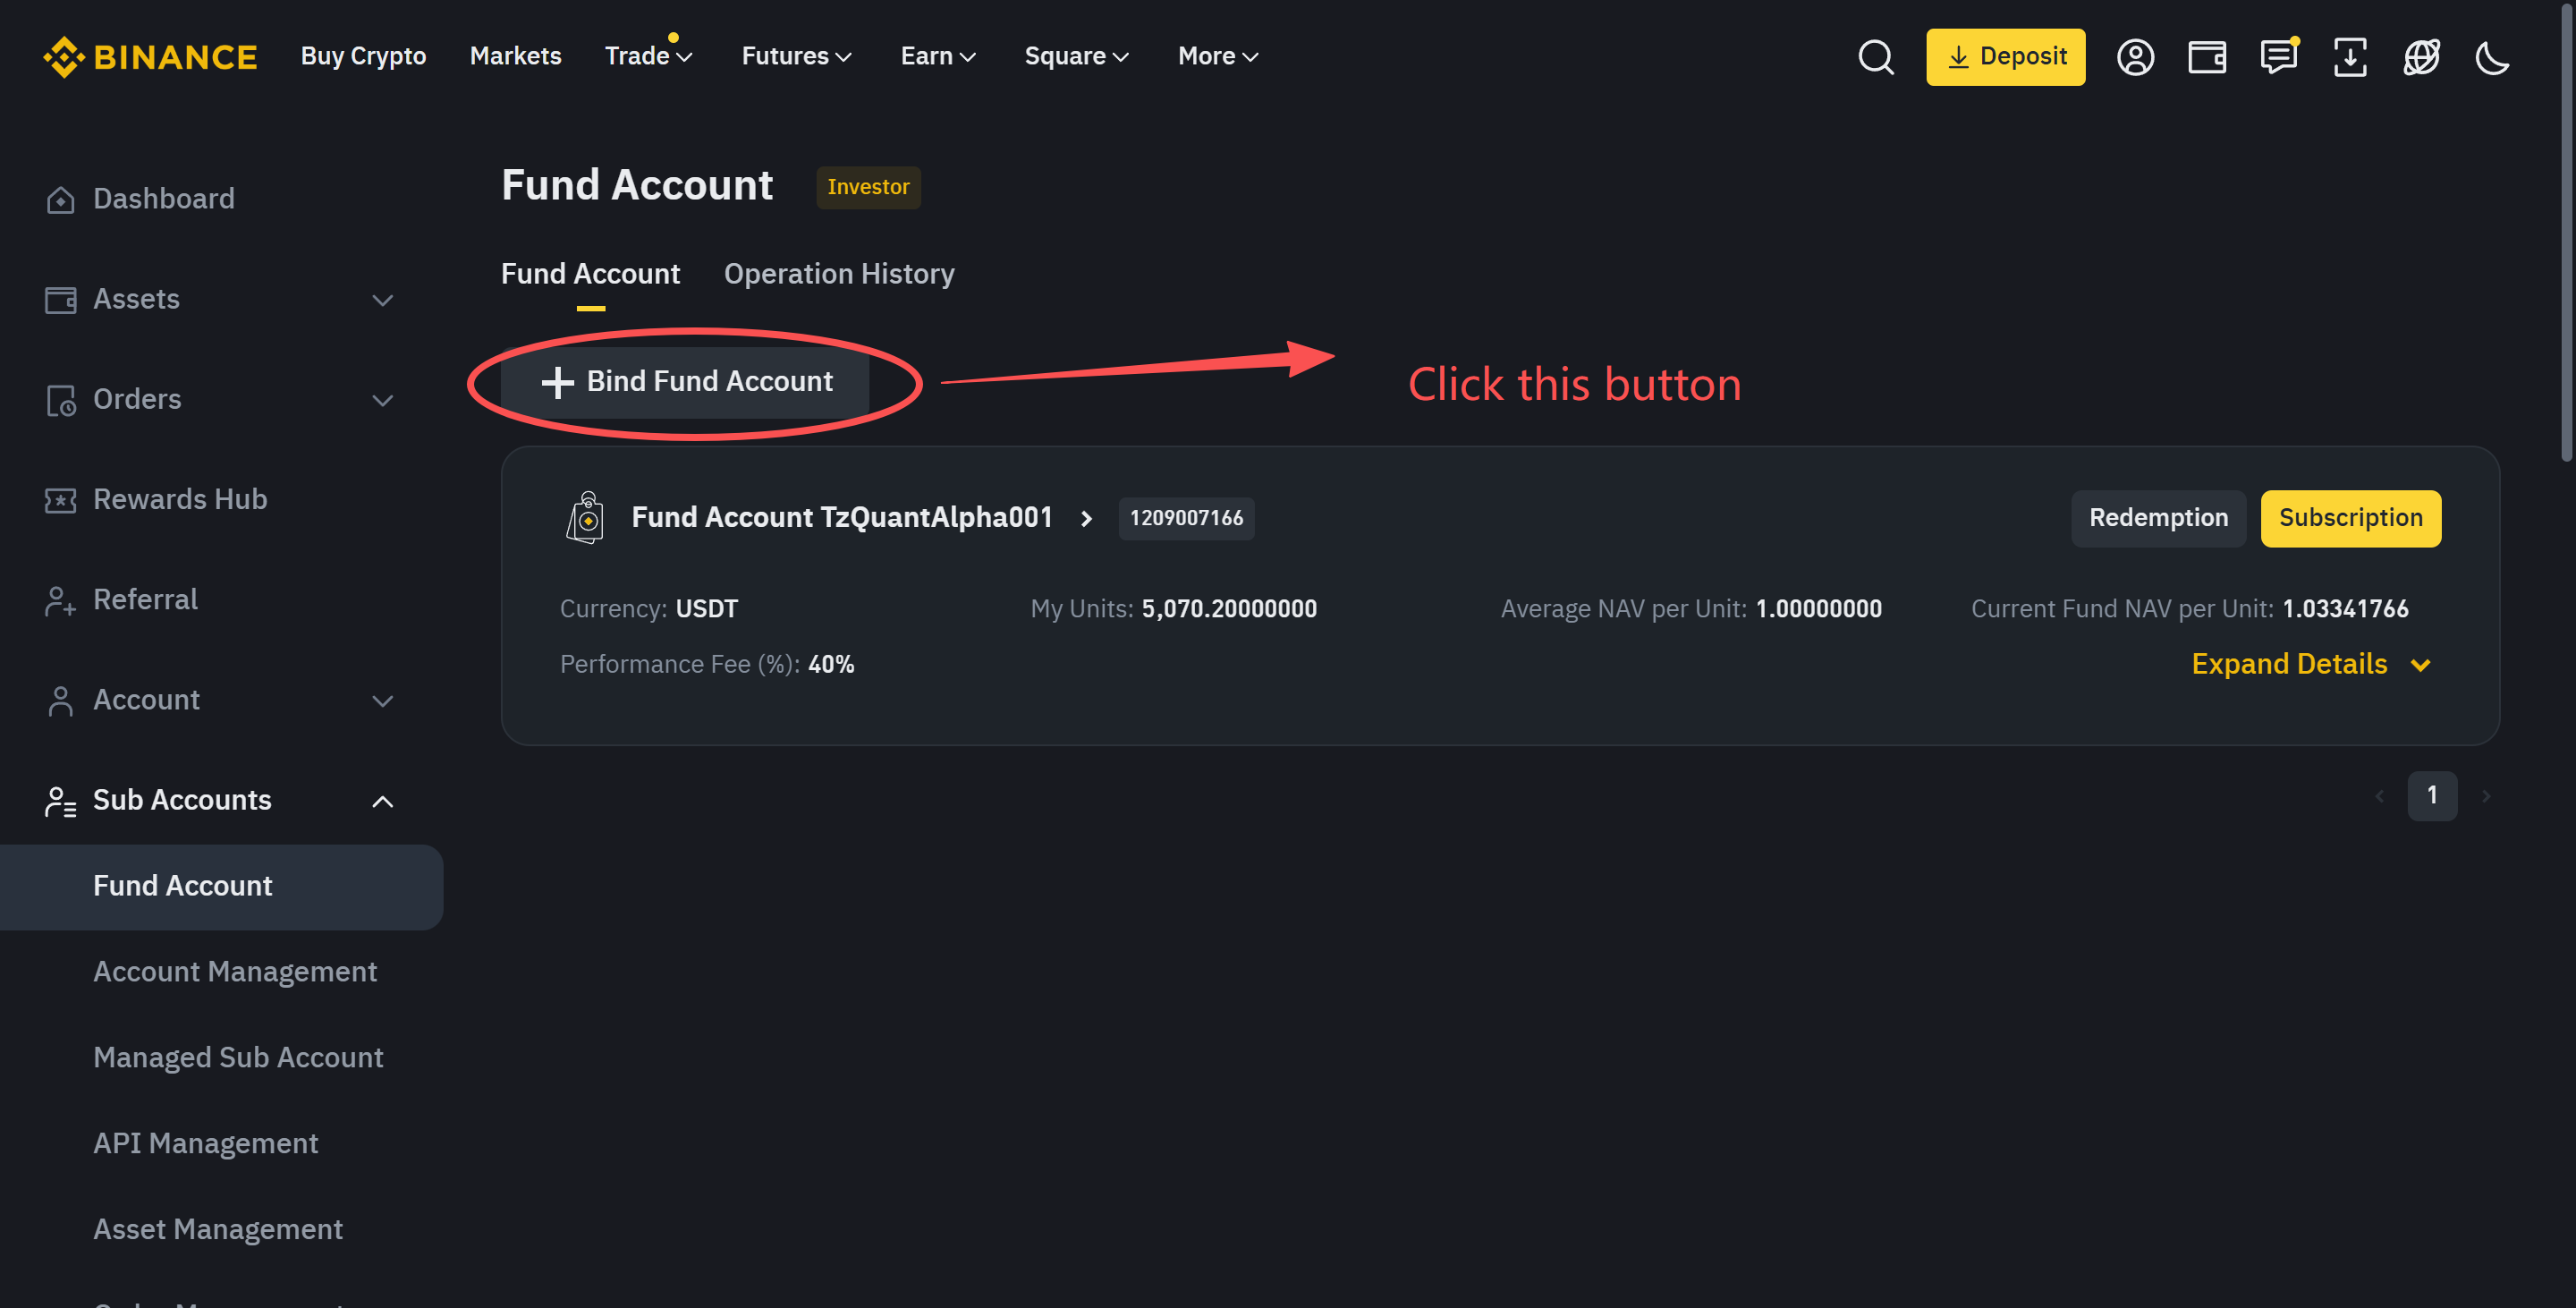Click the fund account bag icon
This screenshot has height=1308, width=2576.
tap(585, 518)
